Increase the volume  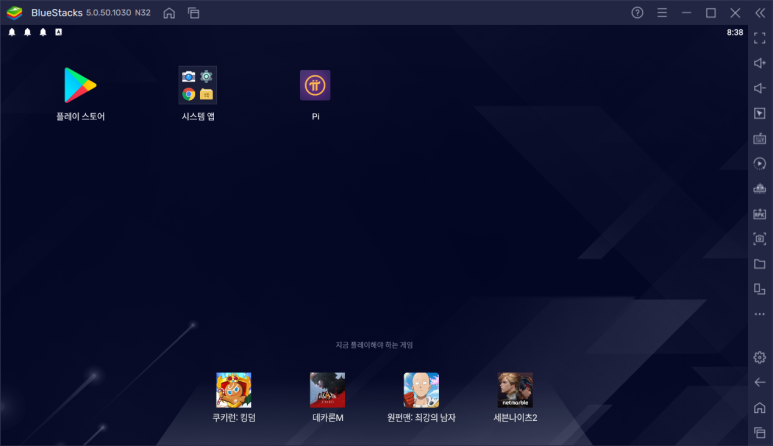point(760,63)
